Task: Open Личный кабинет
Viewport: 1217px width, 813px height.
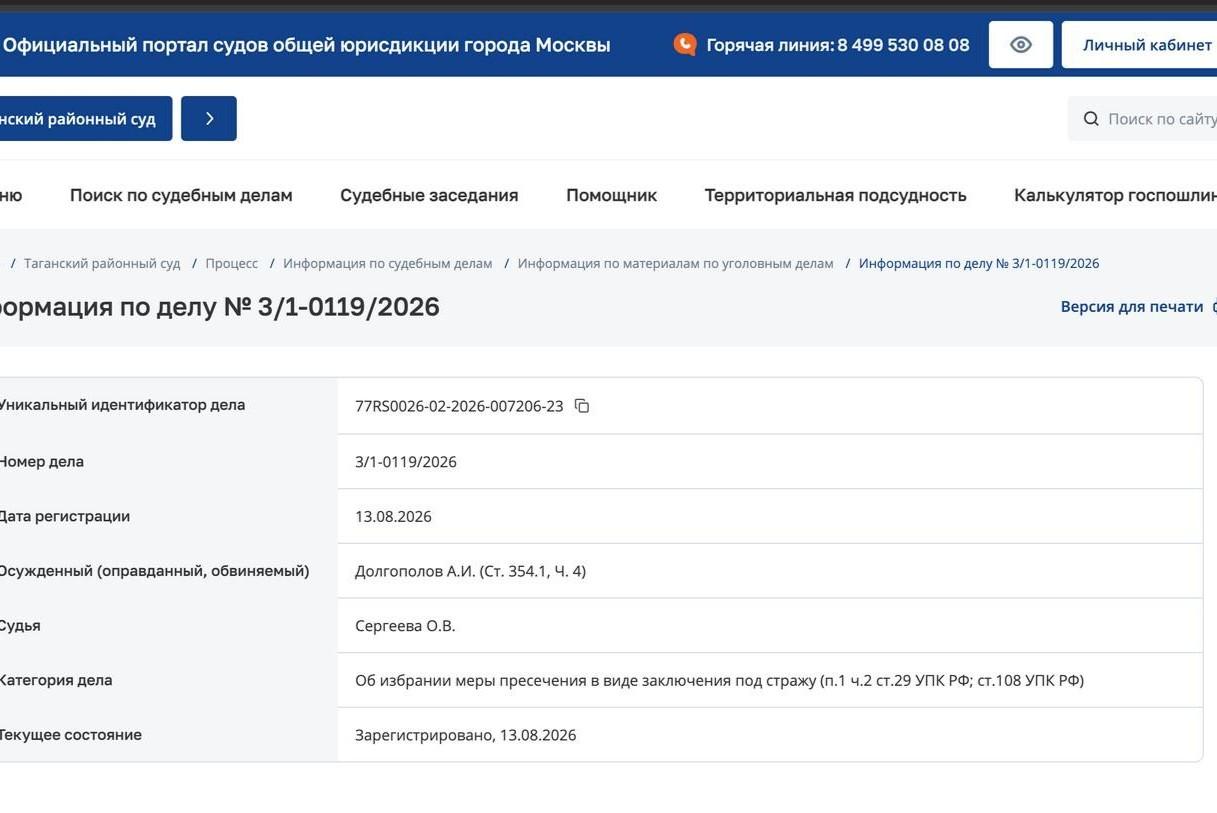Action: coord(1140,45)
